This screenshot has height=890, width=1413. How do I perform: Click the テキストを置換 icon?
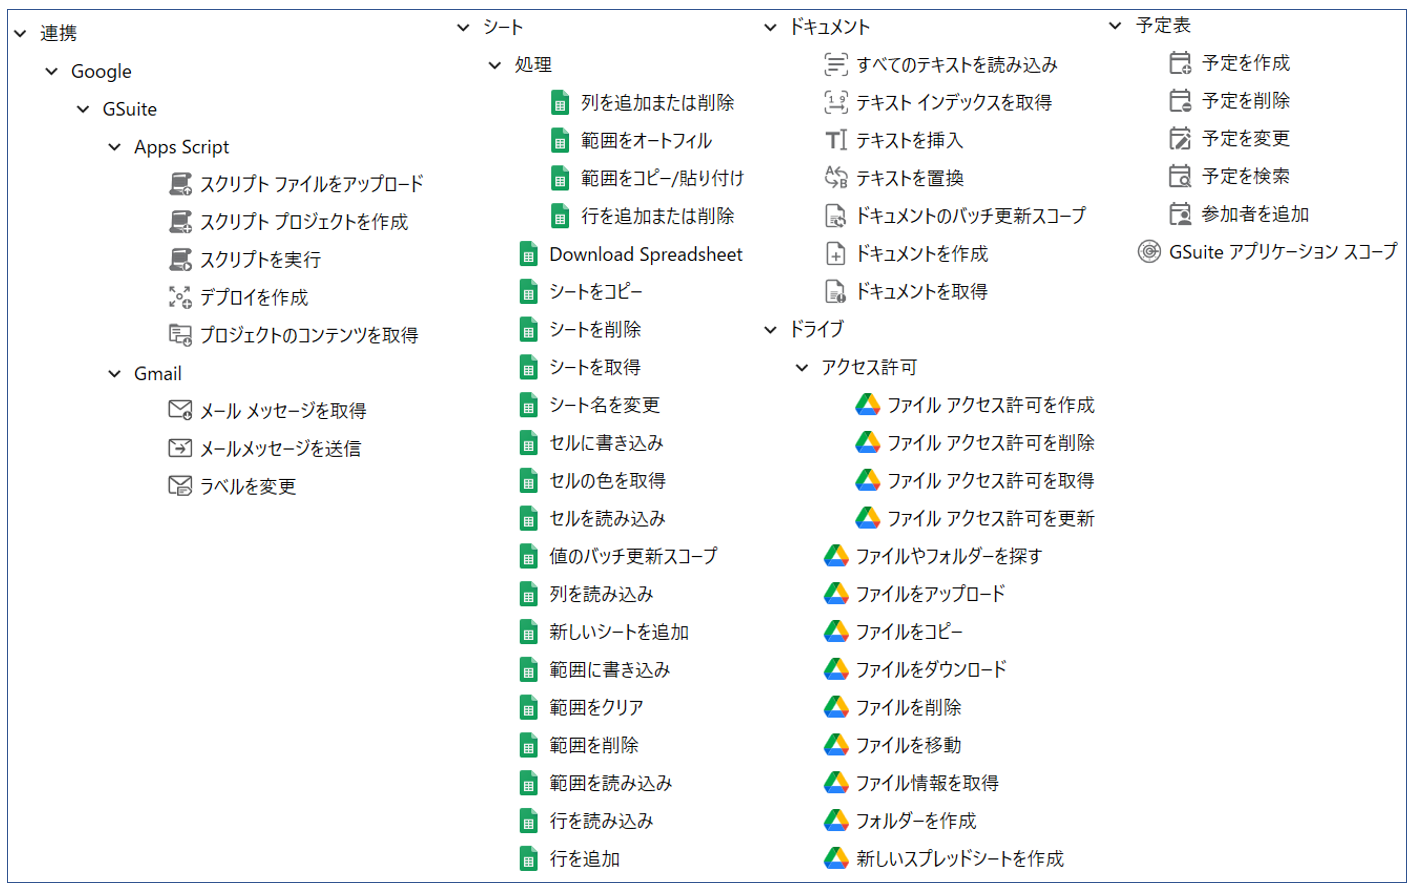(x=836, y=178)
